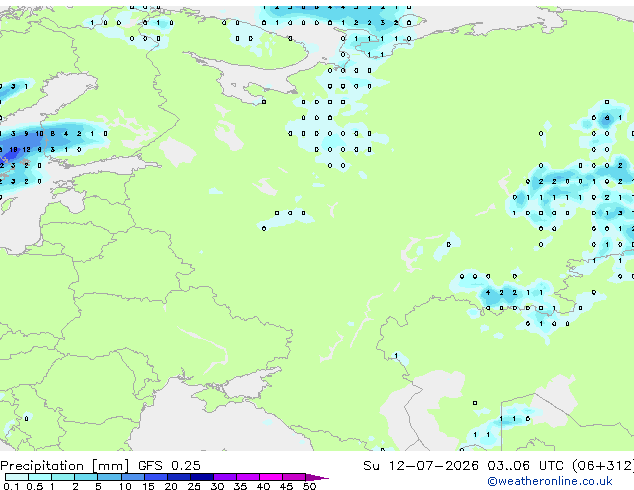Select the 40–45 mm magenta legend swatch
The width and height of the screenshot is (634, 490).
coord(271,477)
